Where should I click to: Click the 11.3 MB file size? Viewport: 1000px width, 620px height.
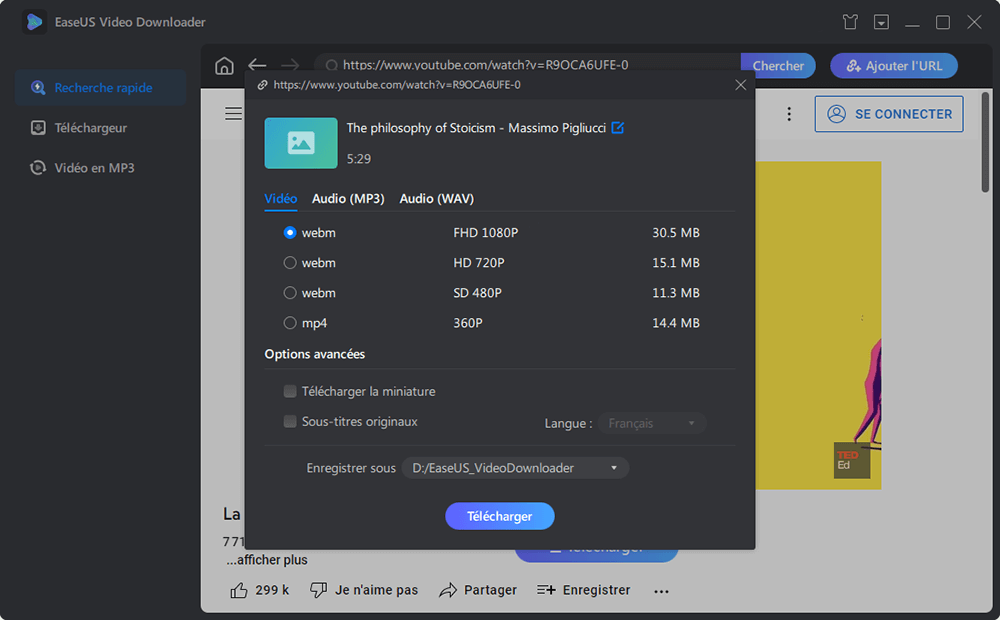675,293
